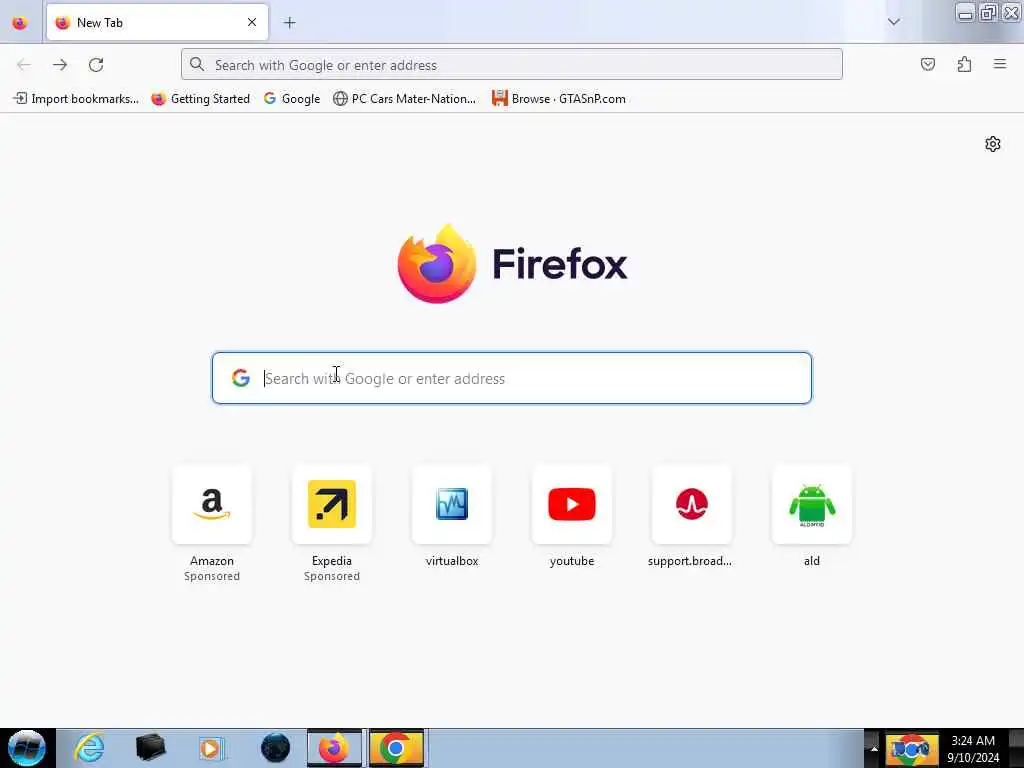Open Save to Pocket button
This screenshot has height=768, width=1024.
928,64
